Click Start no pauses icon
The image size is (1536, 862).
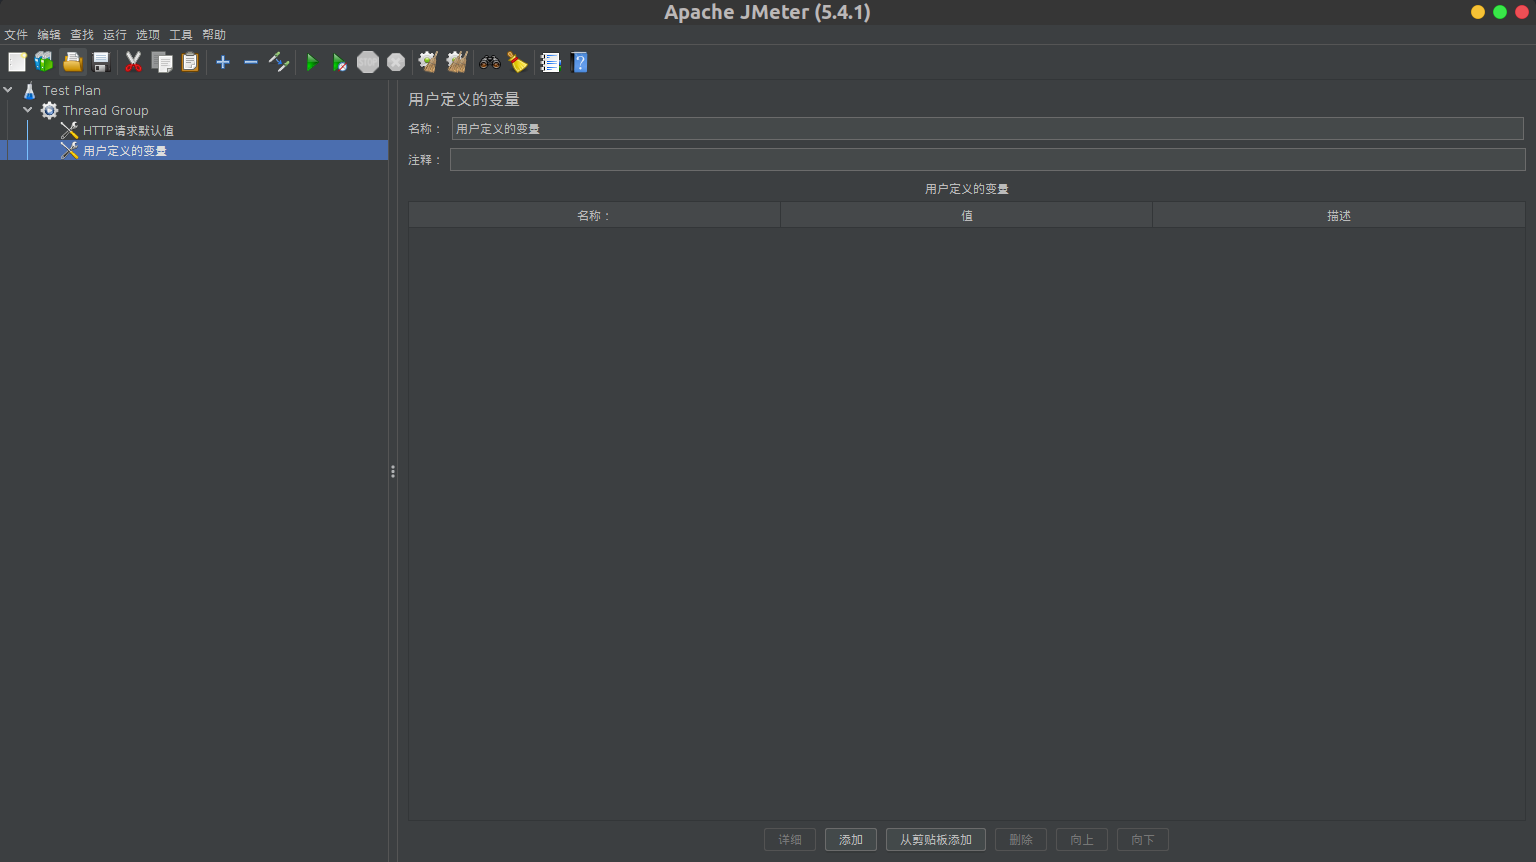pos(339,62)
